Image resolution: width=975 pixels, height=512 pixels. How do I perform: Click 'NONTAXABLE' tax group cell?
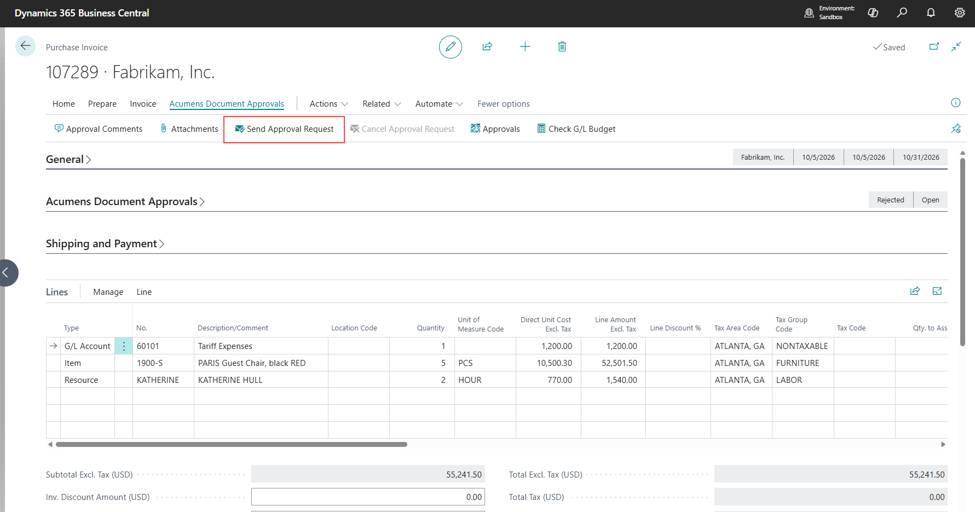tap(802, 346)
